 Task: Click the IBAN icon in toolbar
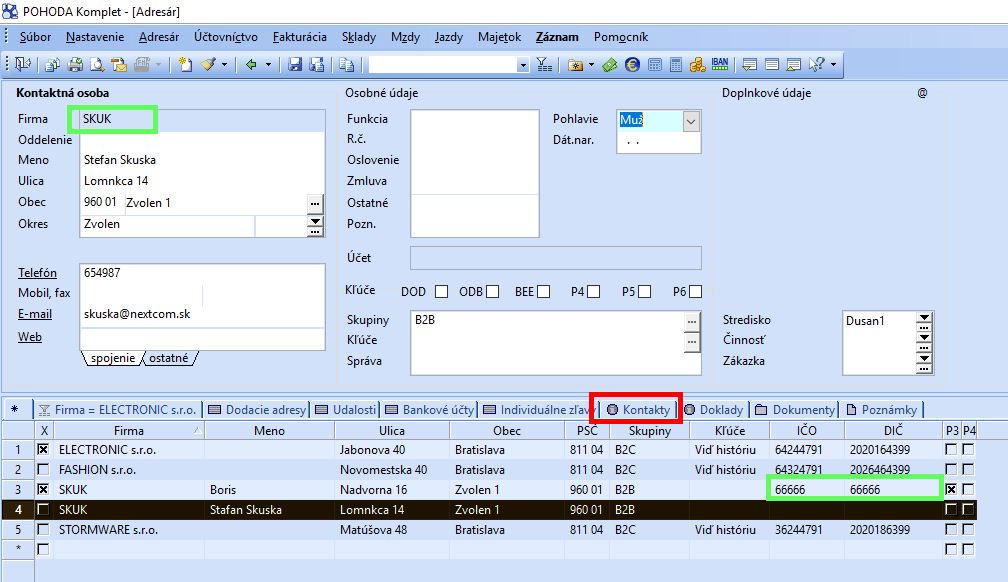720,64
